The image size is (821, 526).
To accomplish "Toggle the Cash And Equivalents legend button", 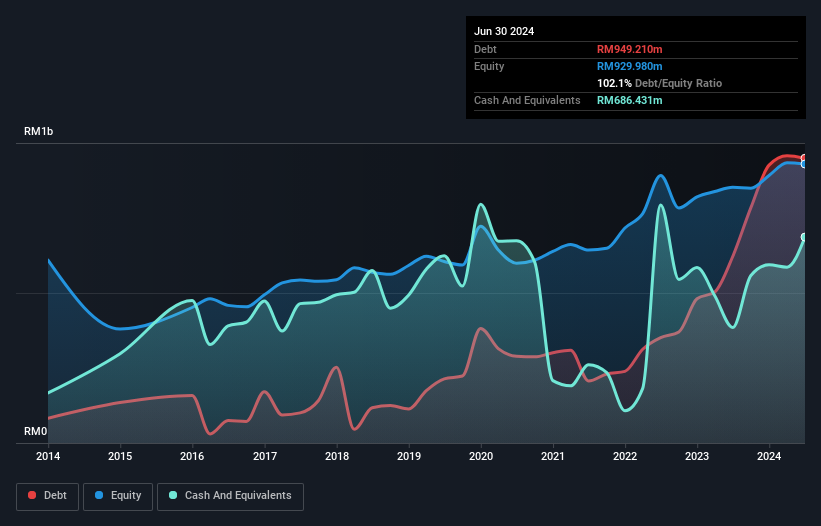I will point(230,496).
